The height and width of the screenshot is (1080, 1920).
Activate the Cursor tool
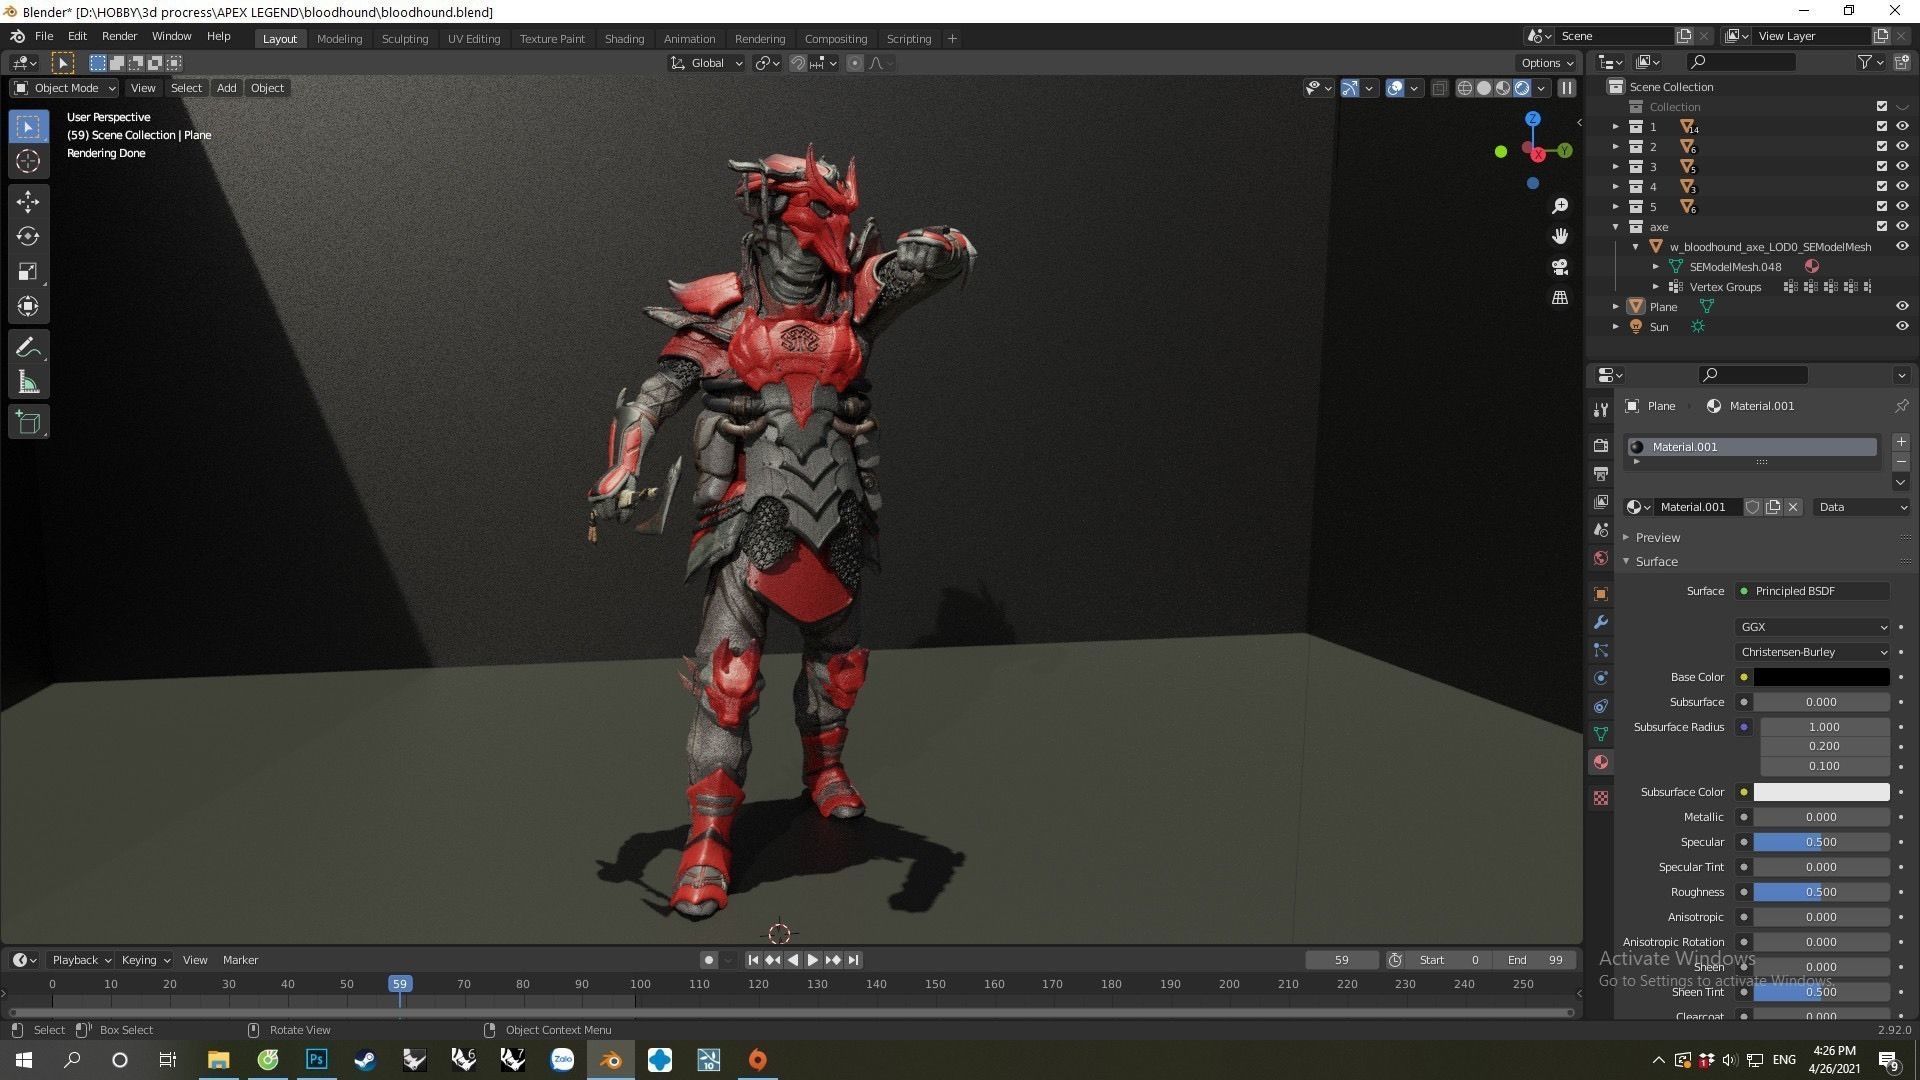point(28,161)
